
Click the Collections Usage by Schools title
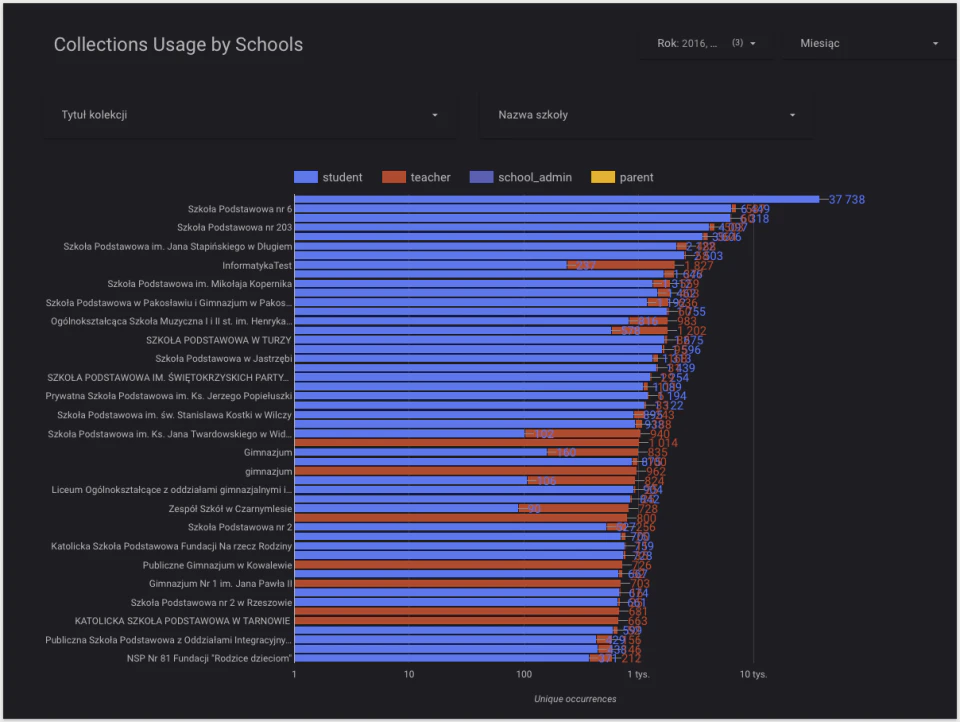(178, 45)
